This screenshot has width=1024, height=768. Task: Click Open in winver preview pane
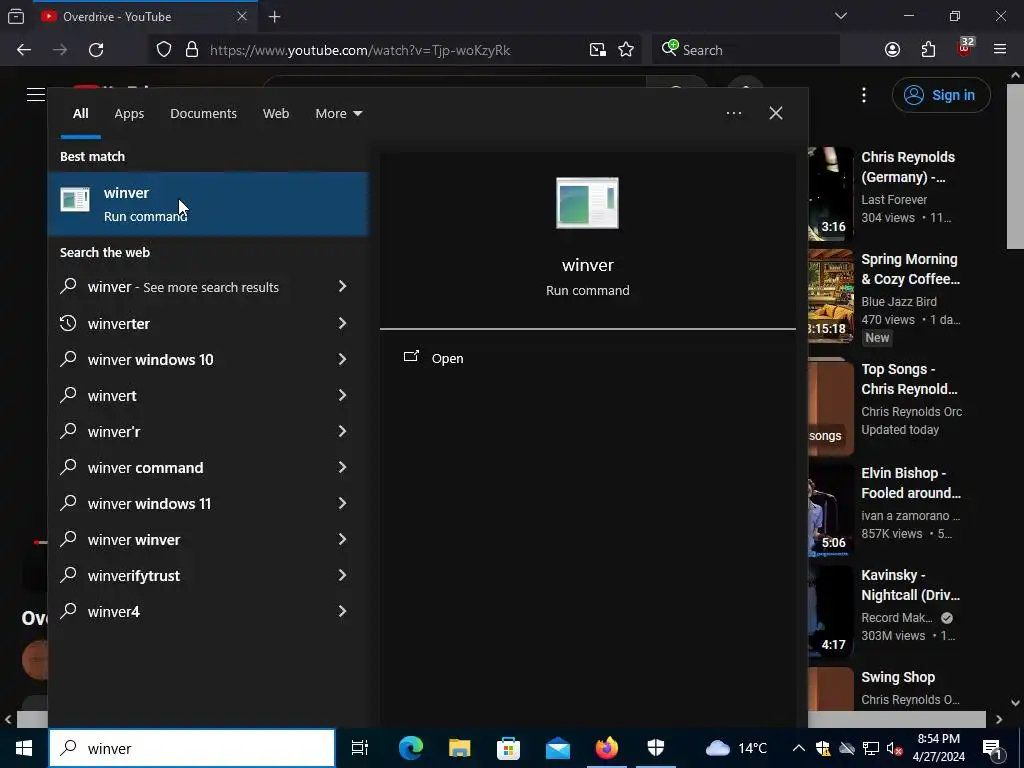447,359
